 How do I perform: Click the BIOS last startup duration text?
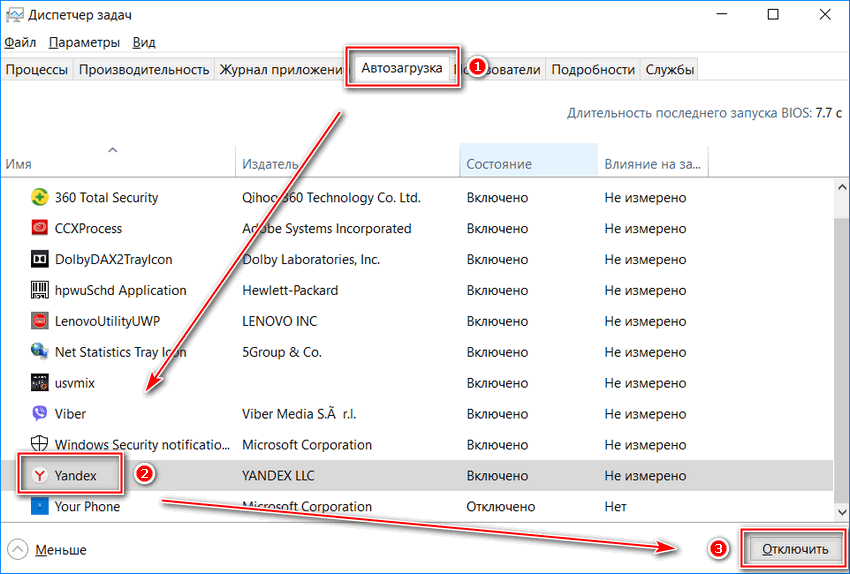[704, 113]
